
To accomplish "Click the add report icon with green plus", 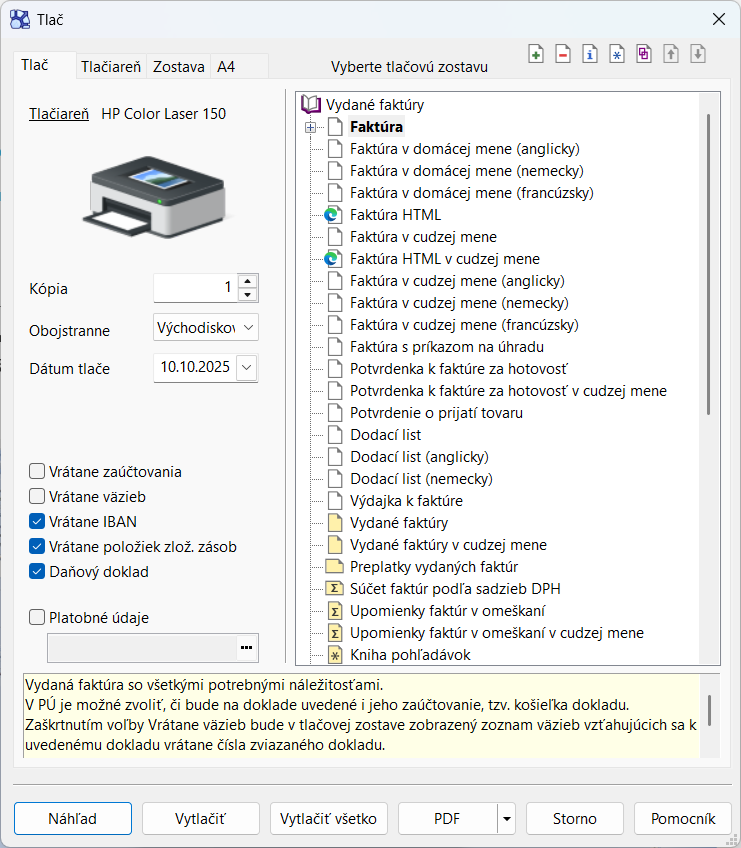I will (537, 55).
